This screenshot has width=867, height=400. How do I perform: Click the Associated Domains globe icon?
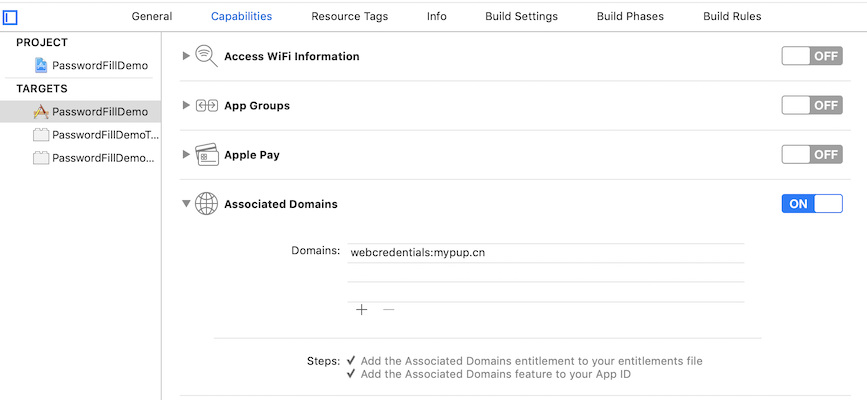tap(206, 204)
